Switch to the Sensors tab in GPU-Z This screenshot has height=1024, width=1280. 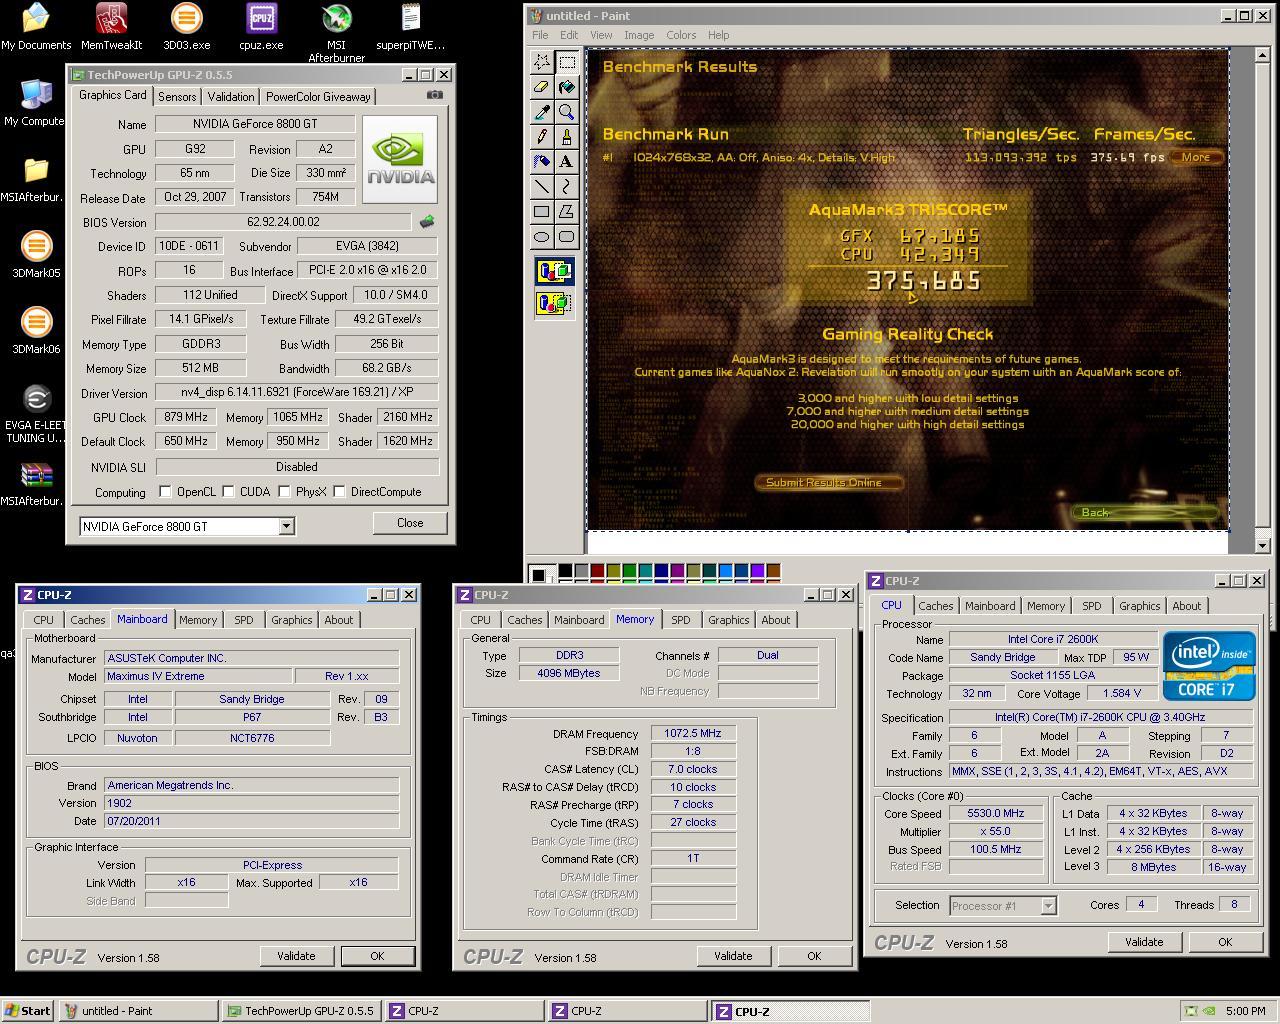click(177, 97)
